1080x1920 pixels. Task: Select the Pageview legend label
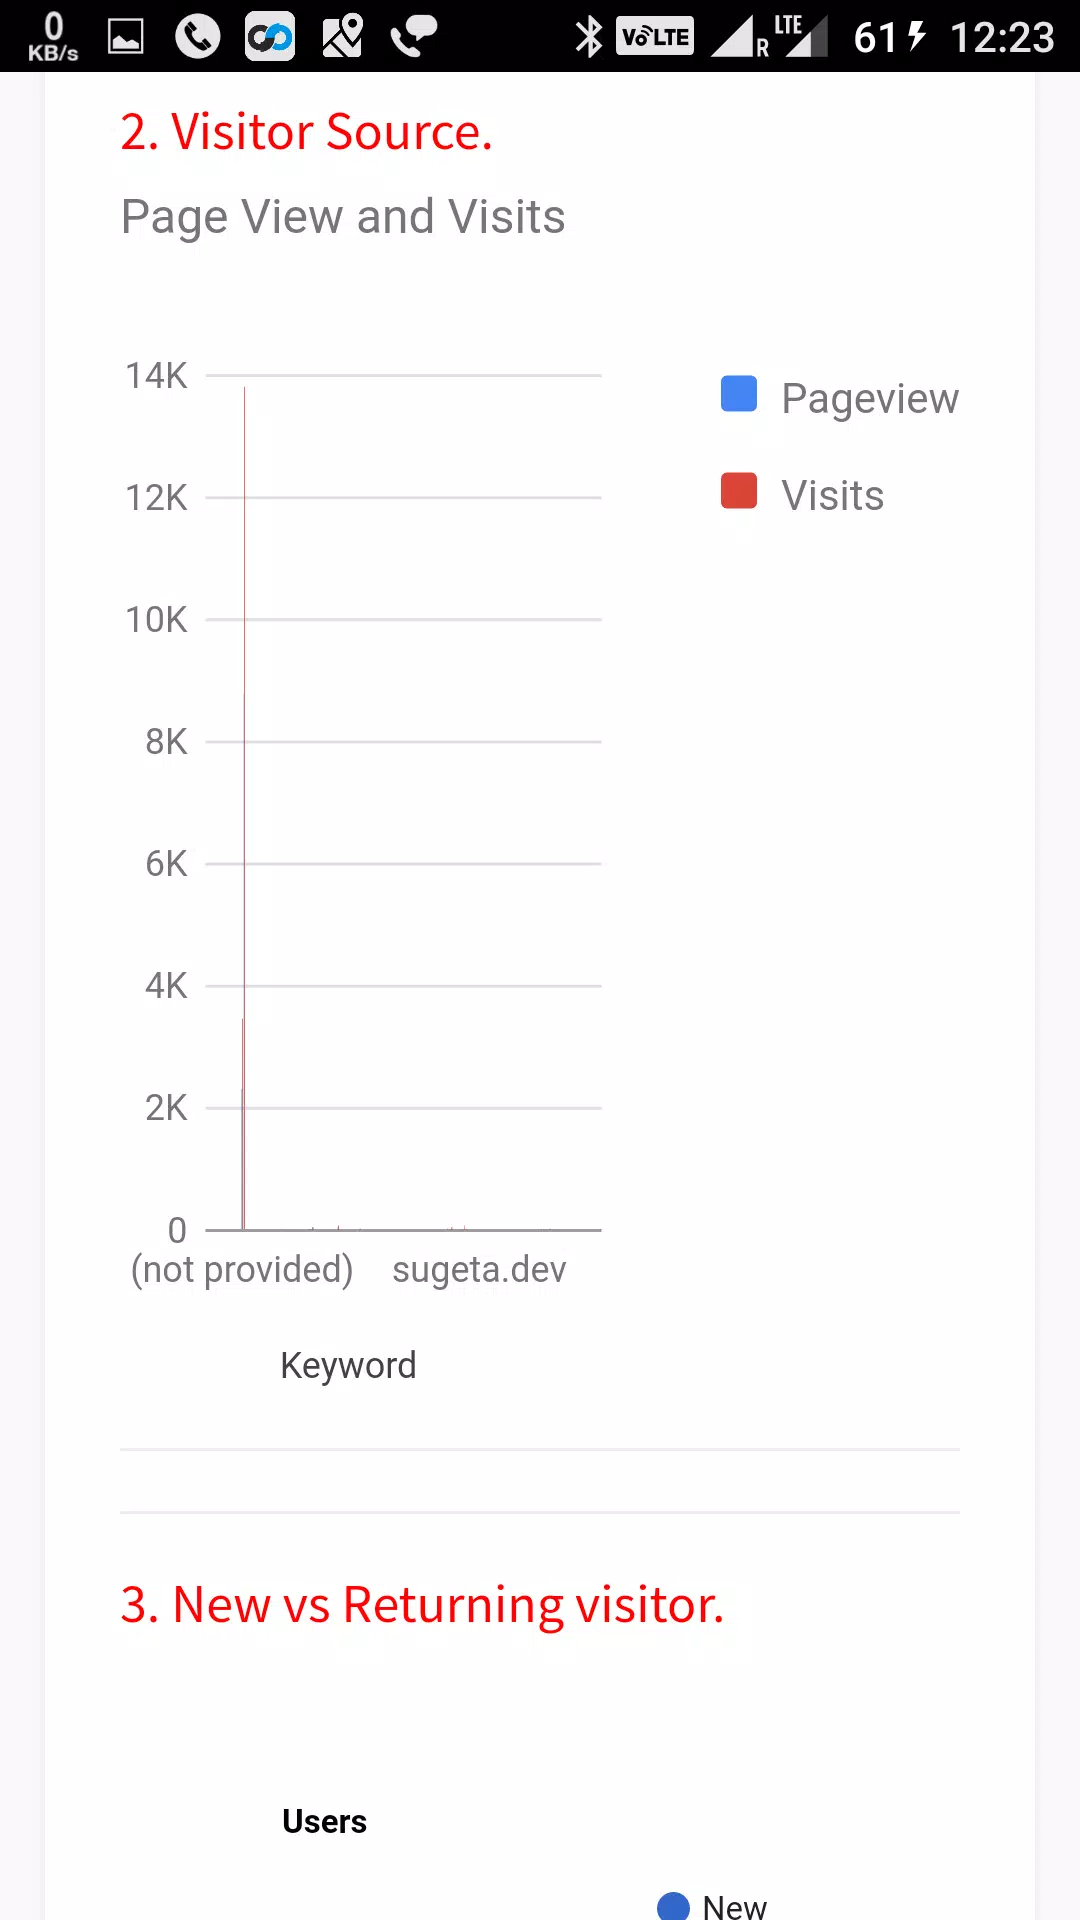pyautogui.click(x=870, y=398)
